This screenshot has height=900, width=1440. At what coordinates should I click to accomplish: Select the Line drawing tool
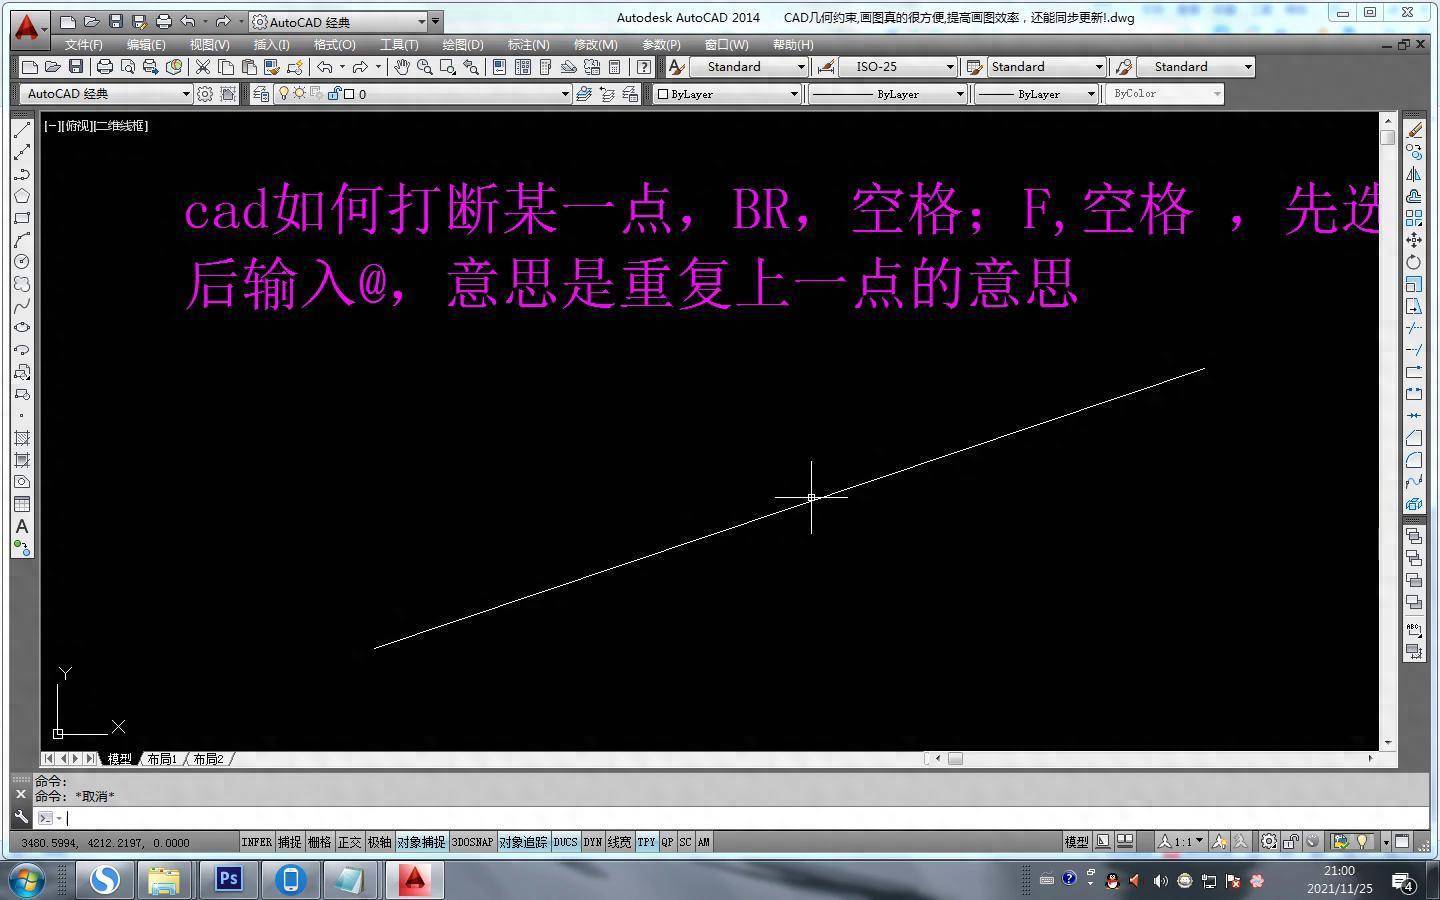click(22, 130)
